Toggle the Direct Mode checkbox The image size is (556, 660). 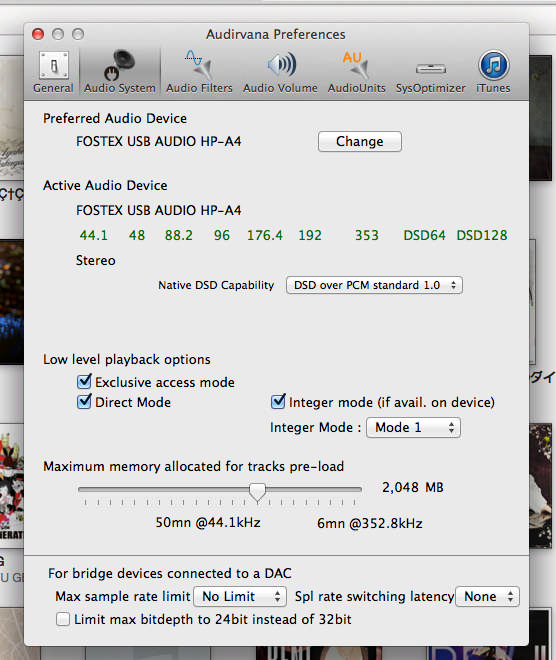[84, 402]
